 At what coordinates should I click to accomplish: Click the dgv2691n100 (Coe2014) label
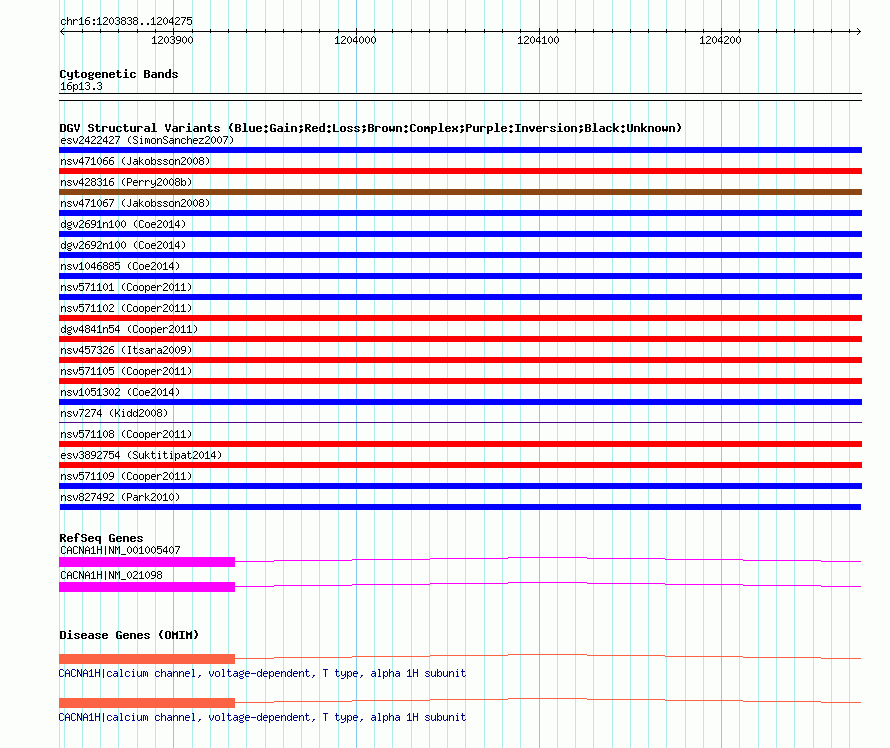[x=123, y=224]
